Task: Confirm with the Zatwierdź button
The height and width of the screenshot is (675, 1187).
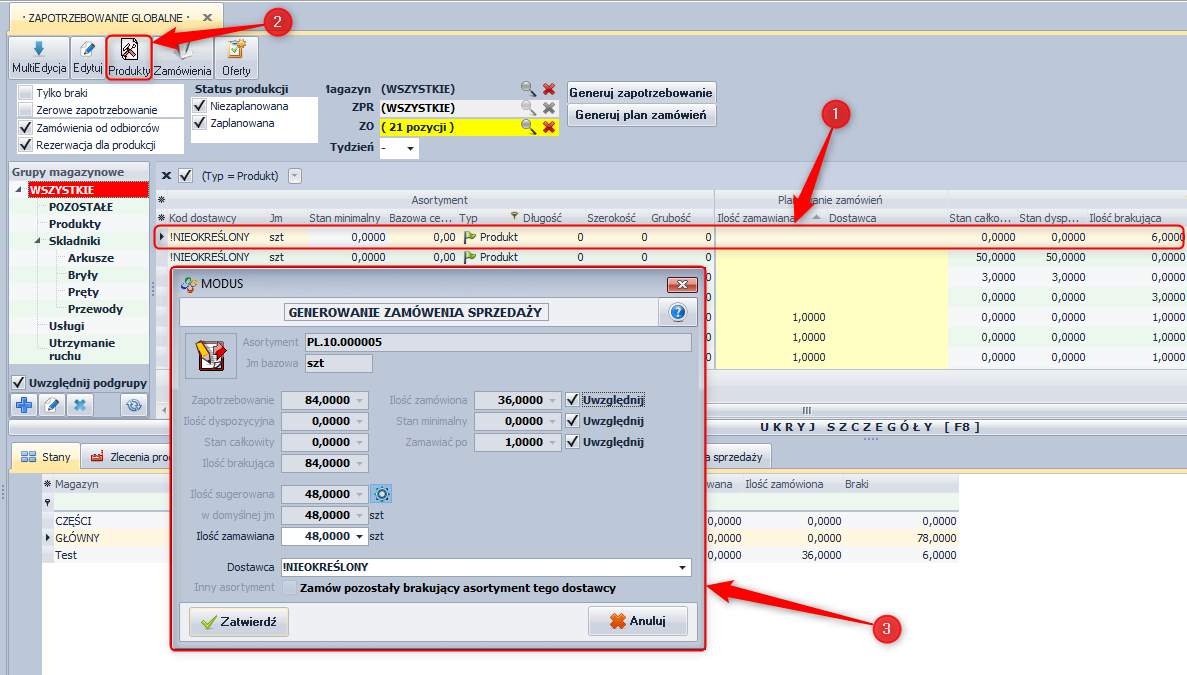Action: click(x=239, y=621)
